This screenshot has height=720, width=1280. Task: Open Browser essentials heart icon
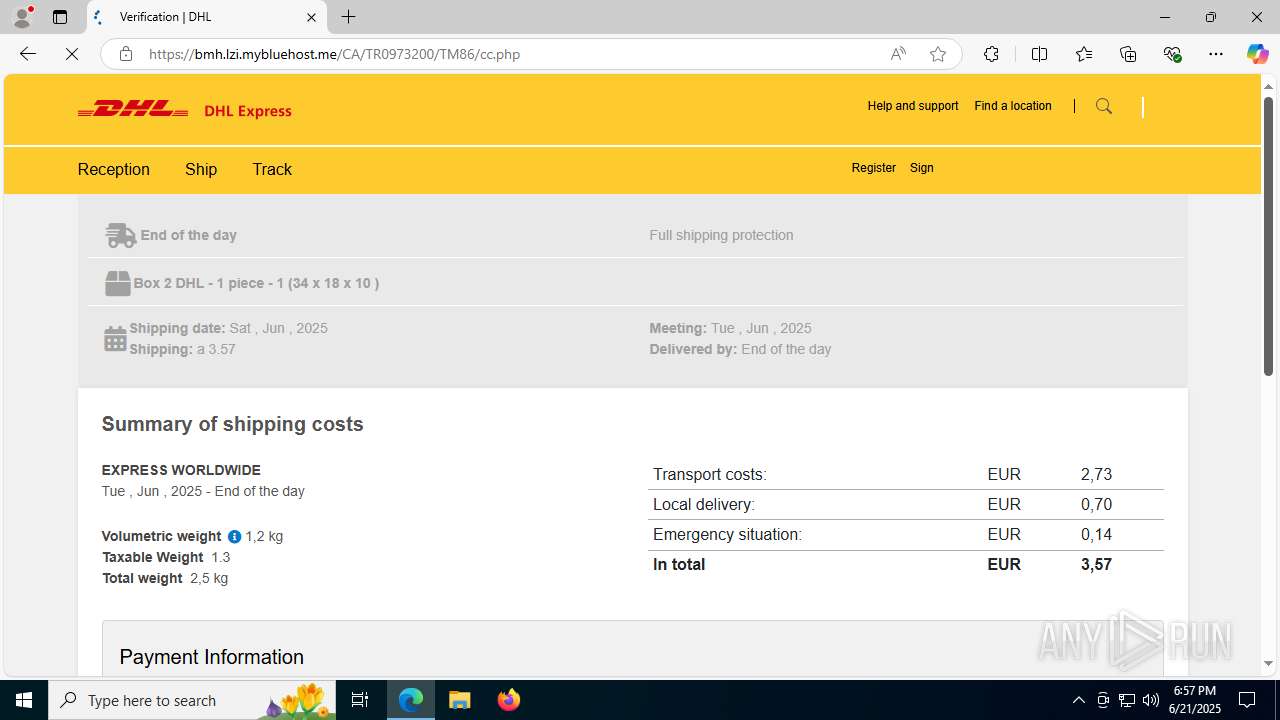(1172, 54)
